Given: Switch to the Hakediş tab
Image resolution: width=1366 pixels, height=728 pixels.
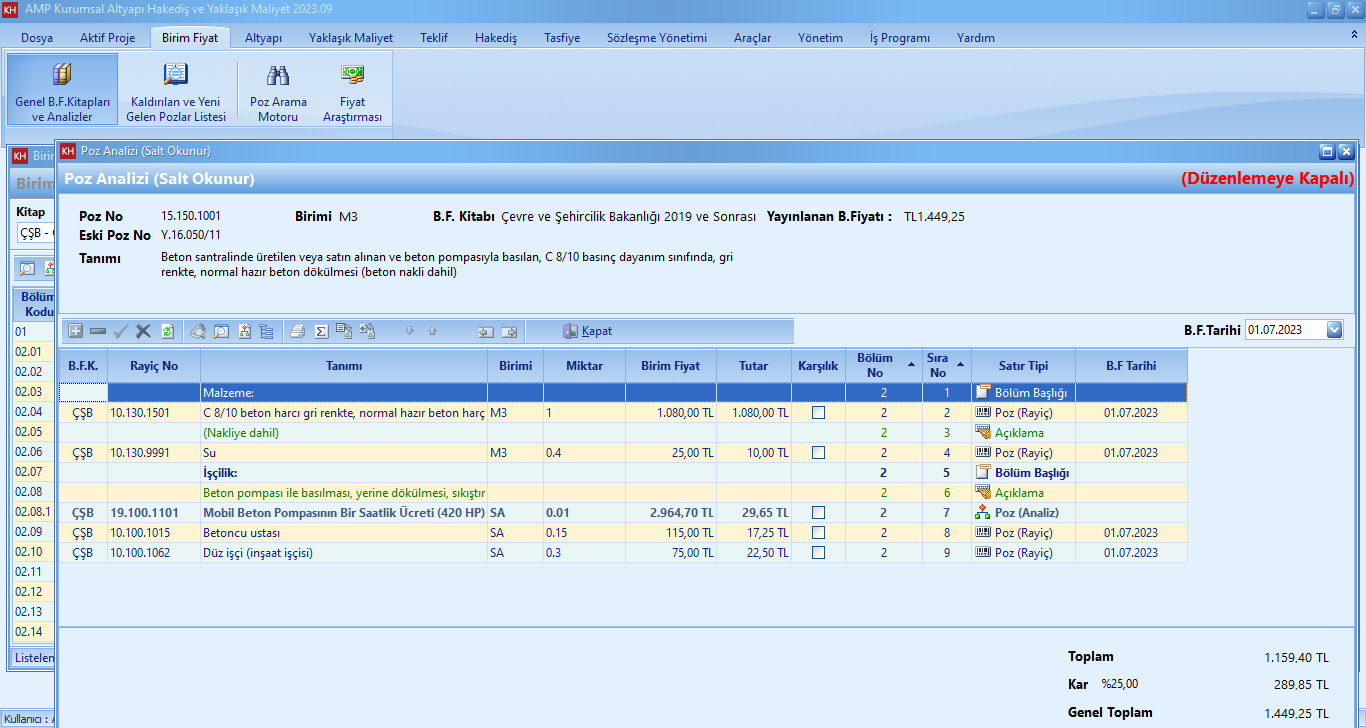Looking at the screenshot, I should (x=496, y=38).
